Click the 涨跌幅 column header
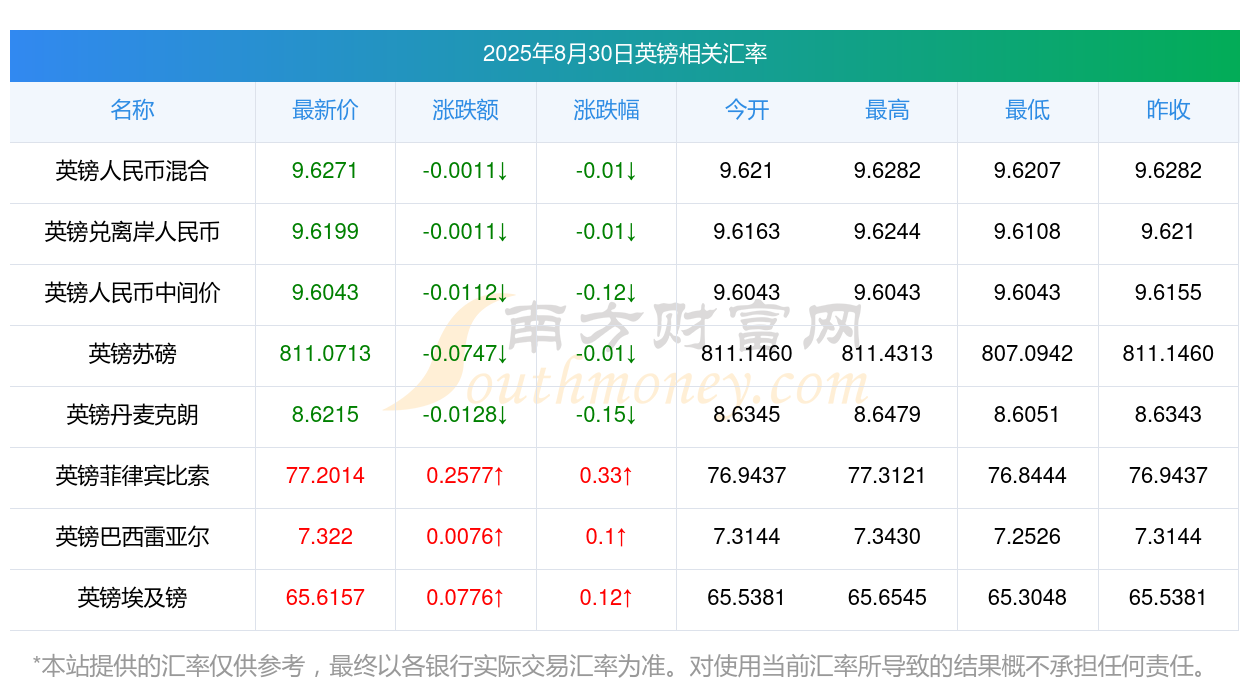This screenshot has height=698, width=1250. point(606,110)
